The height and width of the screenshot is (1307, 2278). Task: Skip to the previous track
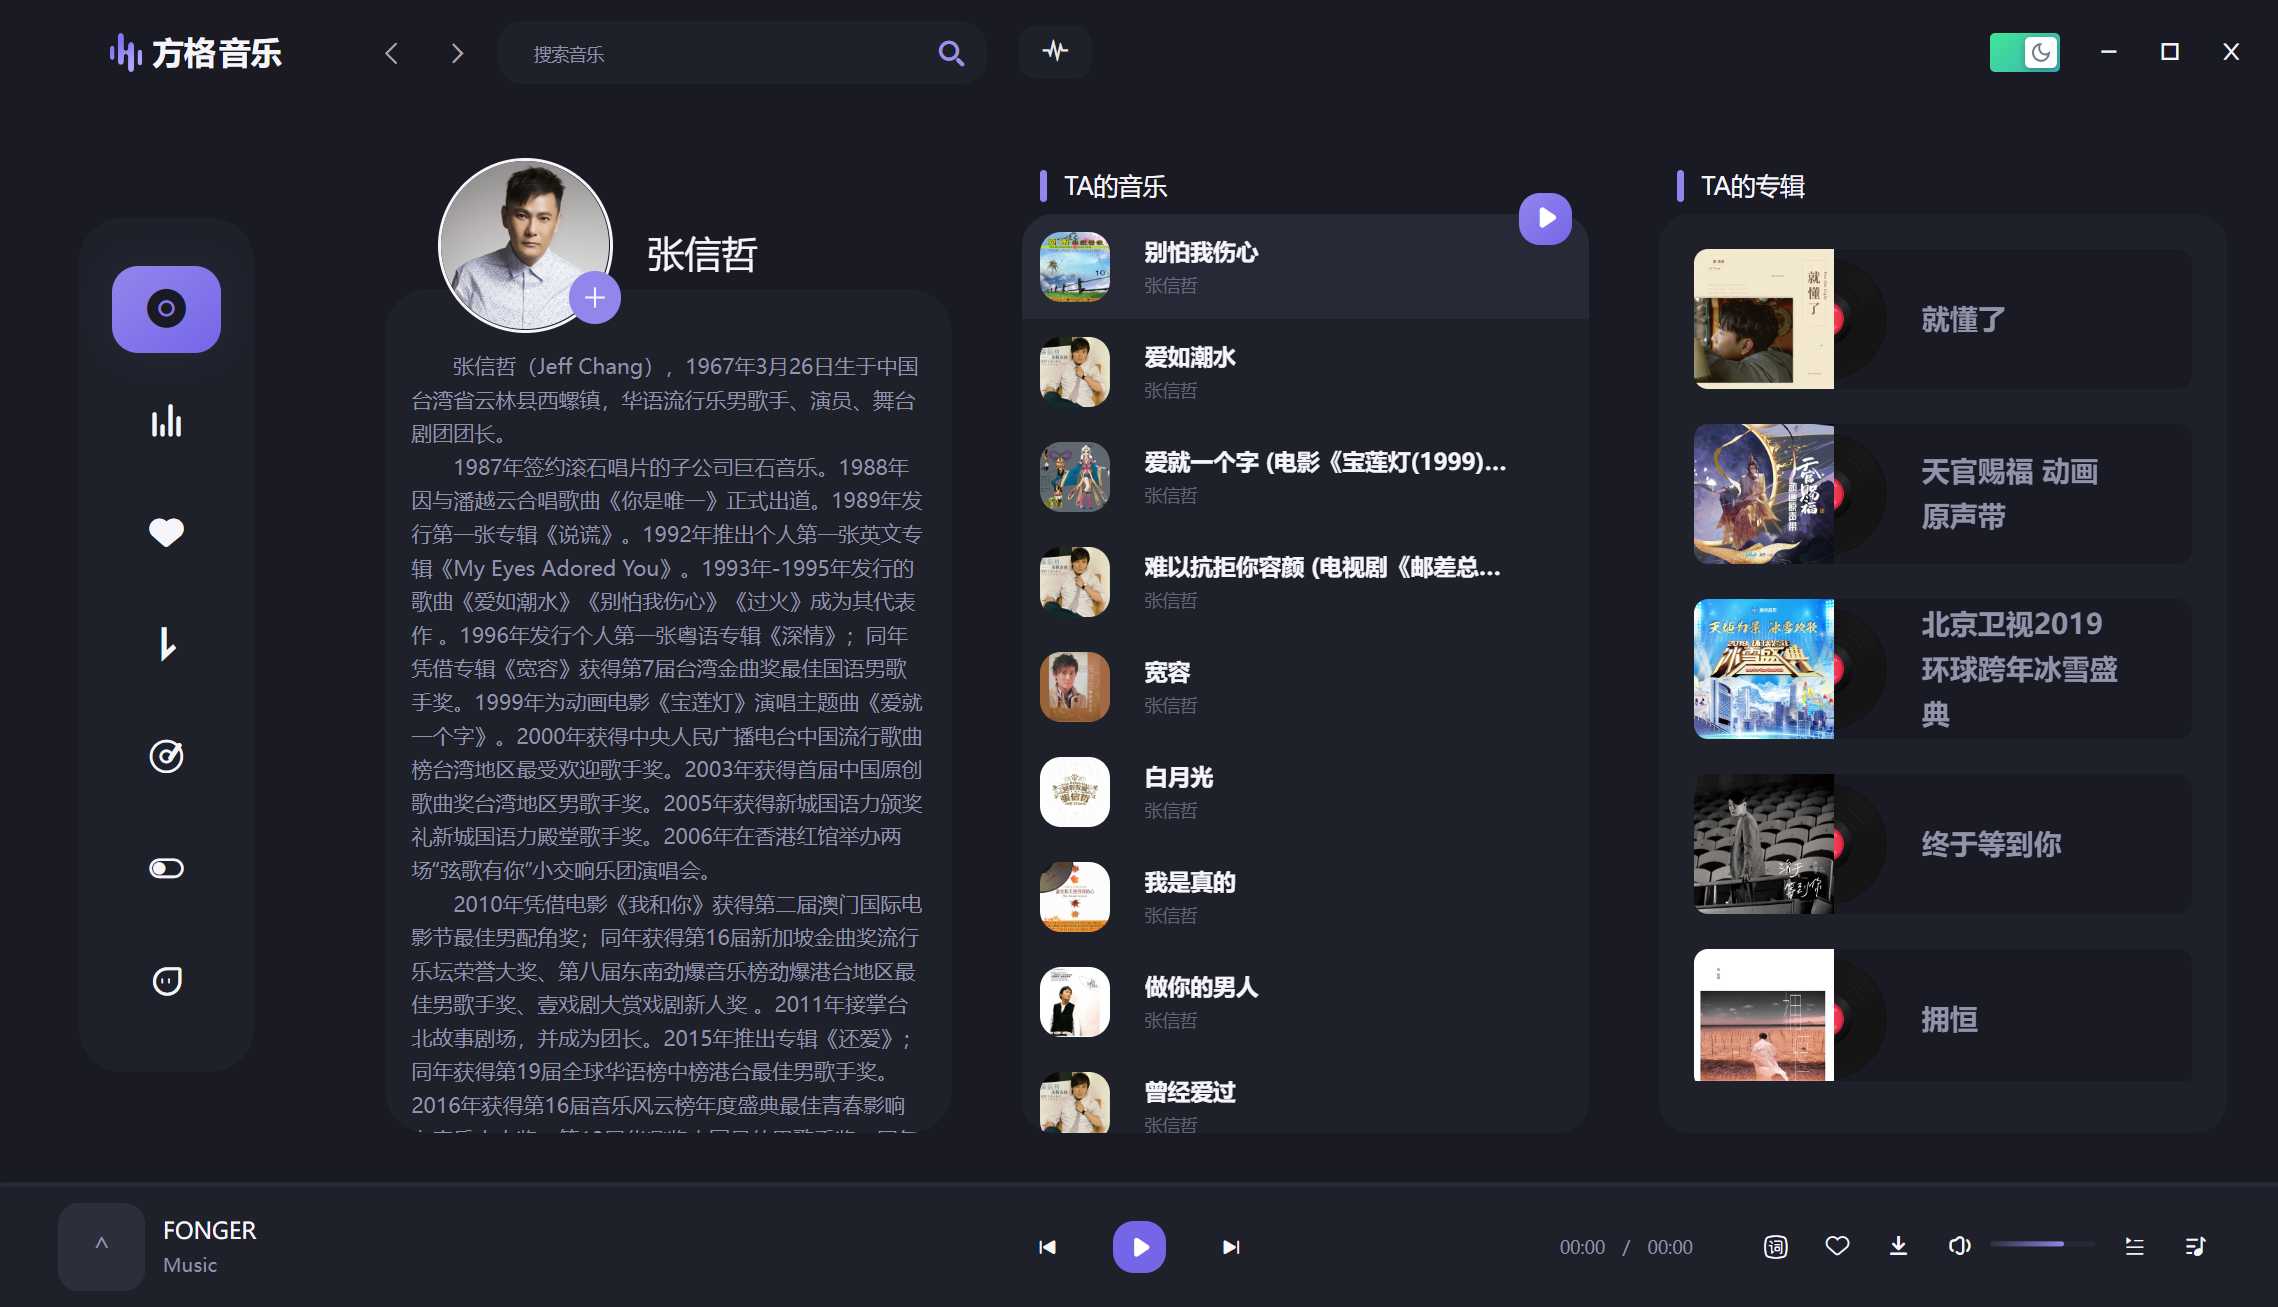click(x=1047, y=1247)
